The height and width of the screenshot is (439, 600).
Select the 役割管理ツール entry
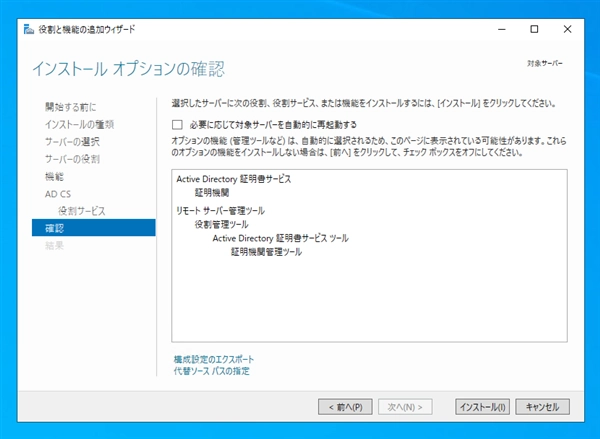point(222,224)
